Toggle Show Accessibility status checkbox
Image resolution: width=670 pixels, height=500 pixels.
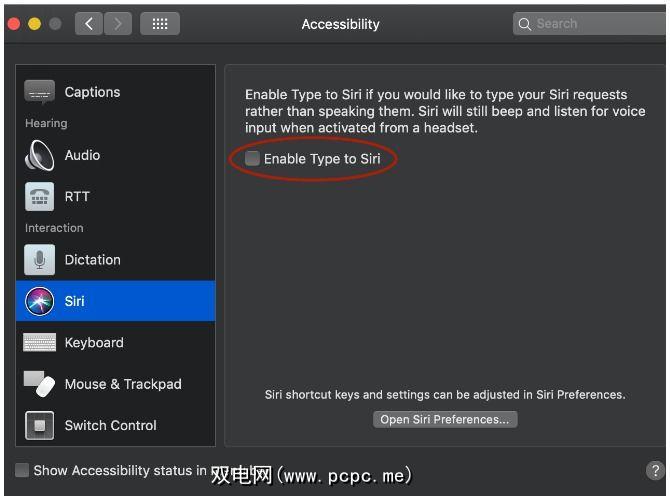pyautogui.click(x=22, y=470)
